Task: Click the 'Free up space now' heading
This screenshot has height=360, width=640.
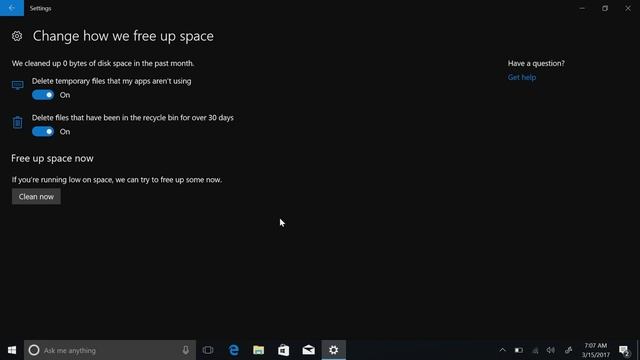Action: (x=52, y=158)
